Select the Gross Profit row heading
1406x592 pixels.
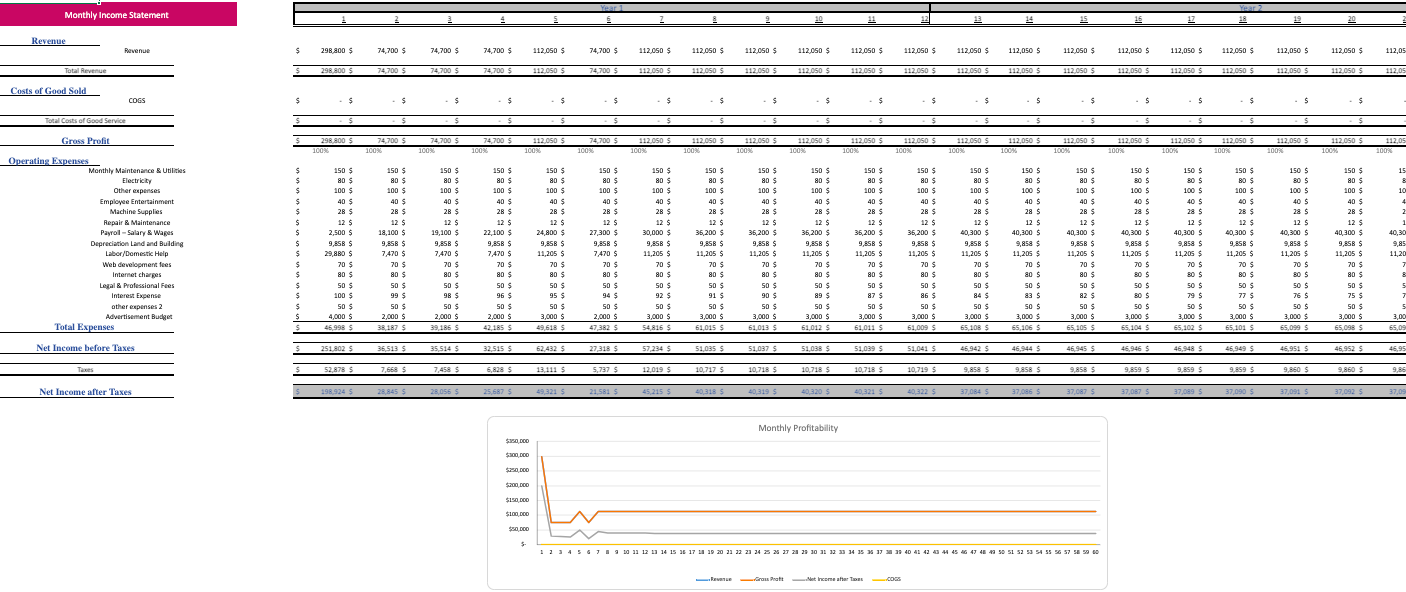[85, 141]
